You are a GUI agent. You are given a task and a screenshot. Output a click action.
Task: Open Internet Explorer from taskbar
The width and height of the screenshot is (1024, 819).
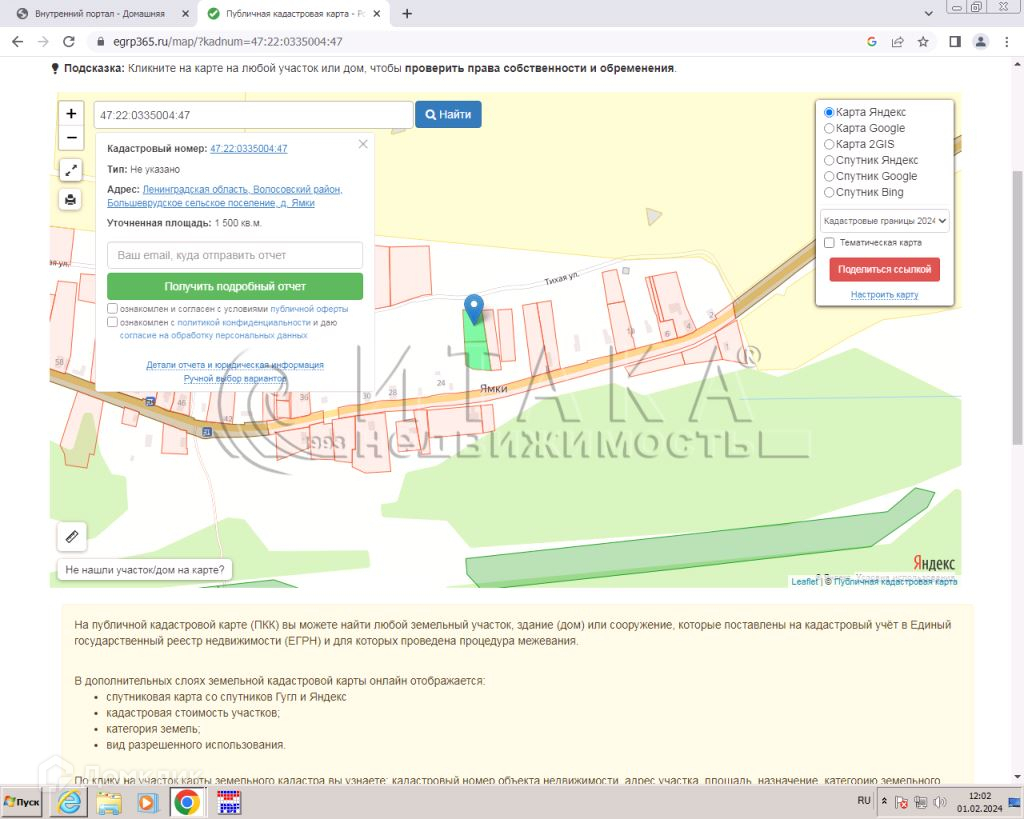click(69, 802)
